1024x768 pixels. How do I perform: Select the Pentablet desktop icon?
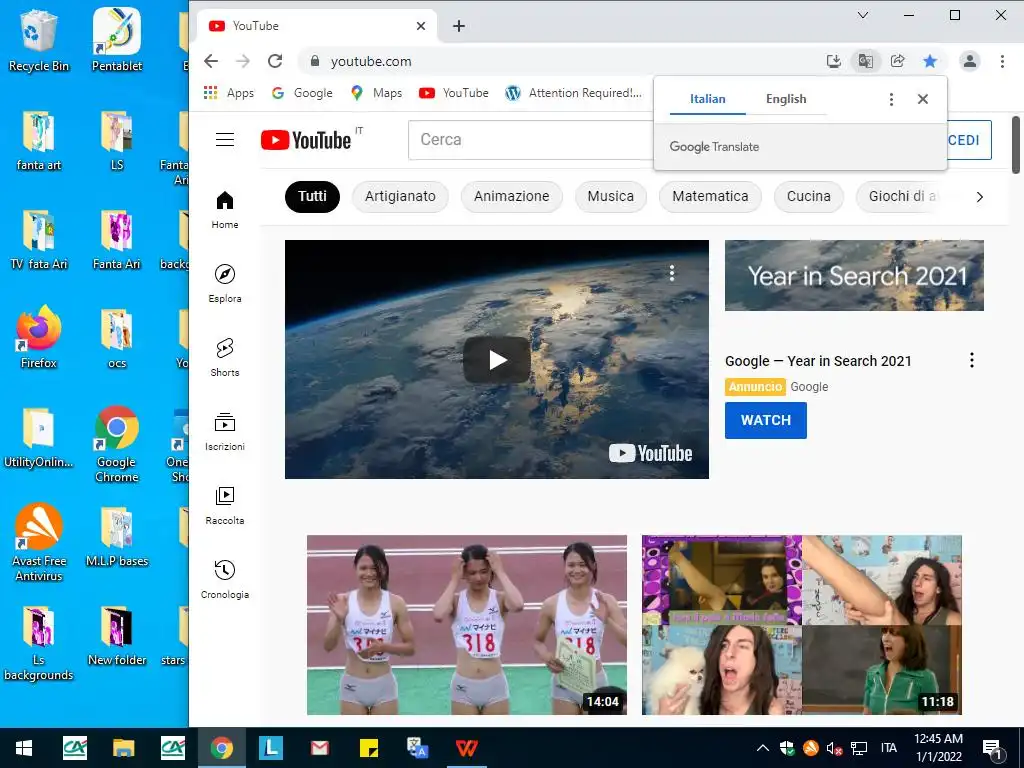[117, 40]
